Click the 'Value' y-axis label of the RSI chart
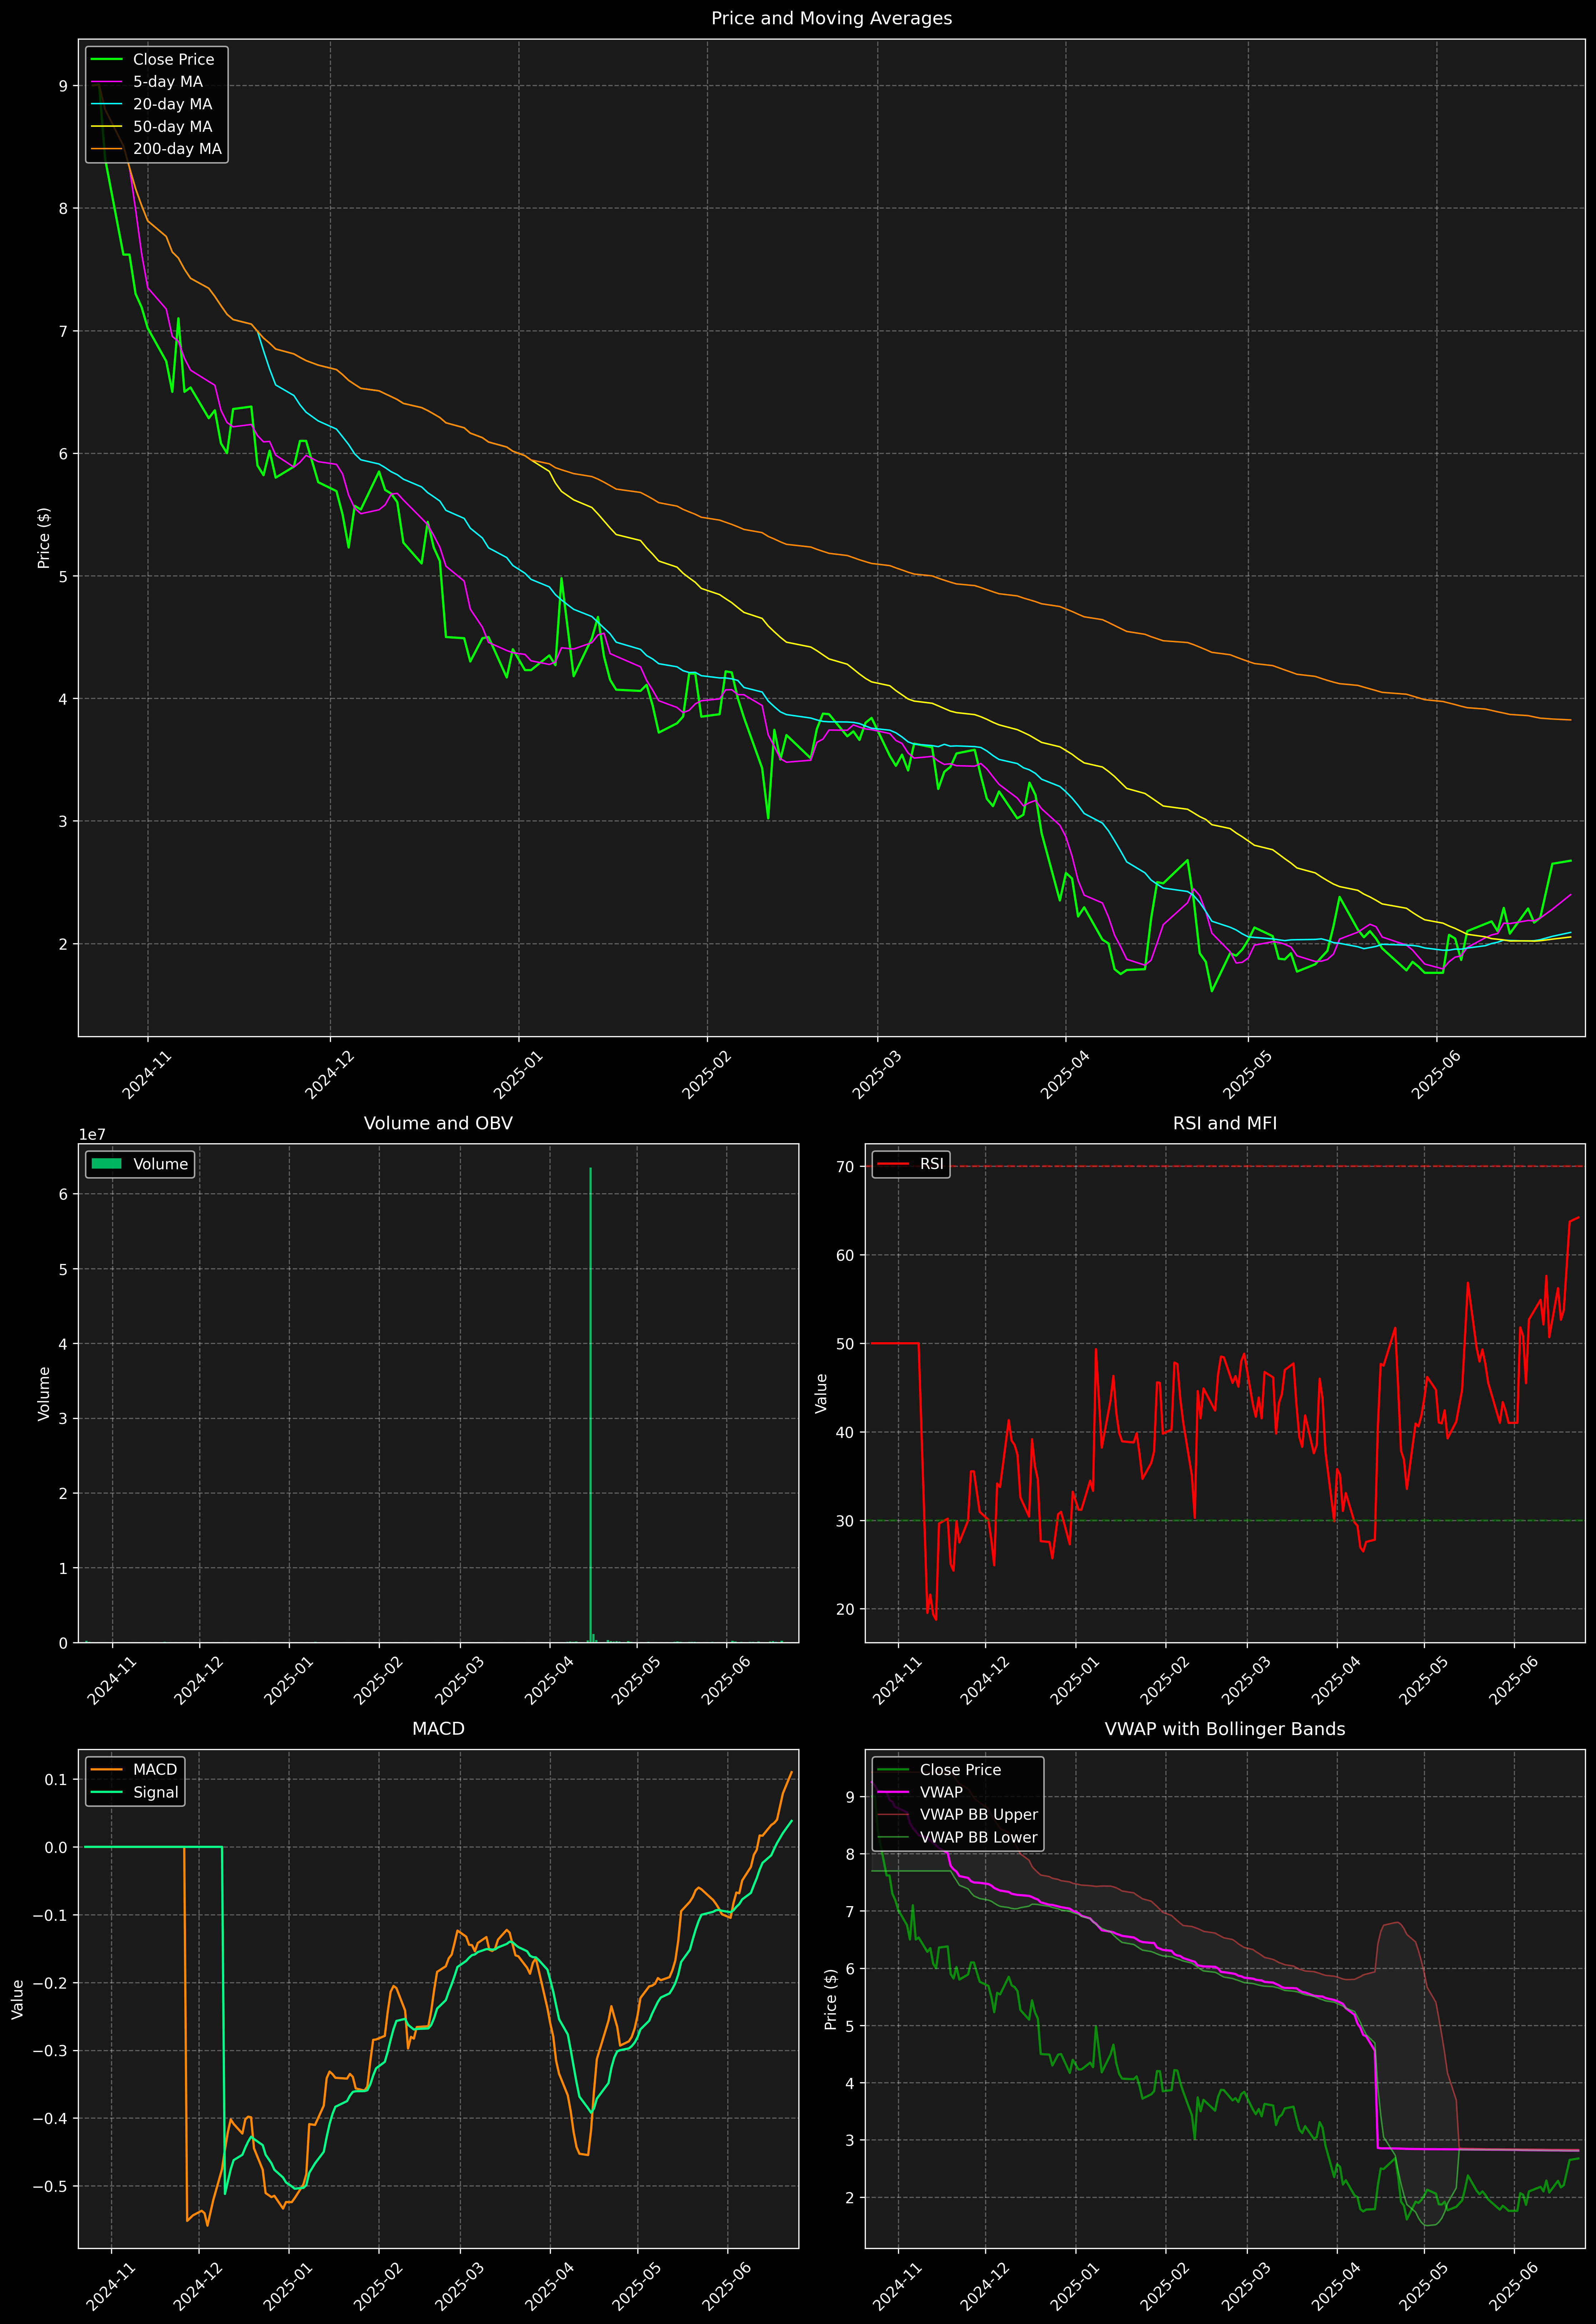The image size is (1596, 2324). pos(822,1393)
